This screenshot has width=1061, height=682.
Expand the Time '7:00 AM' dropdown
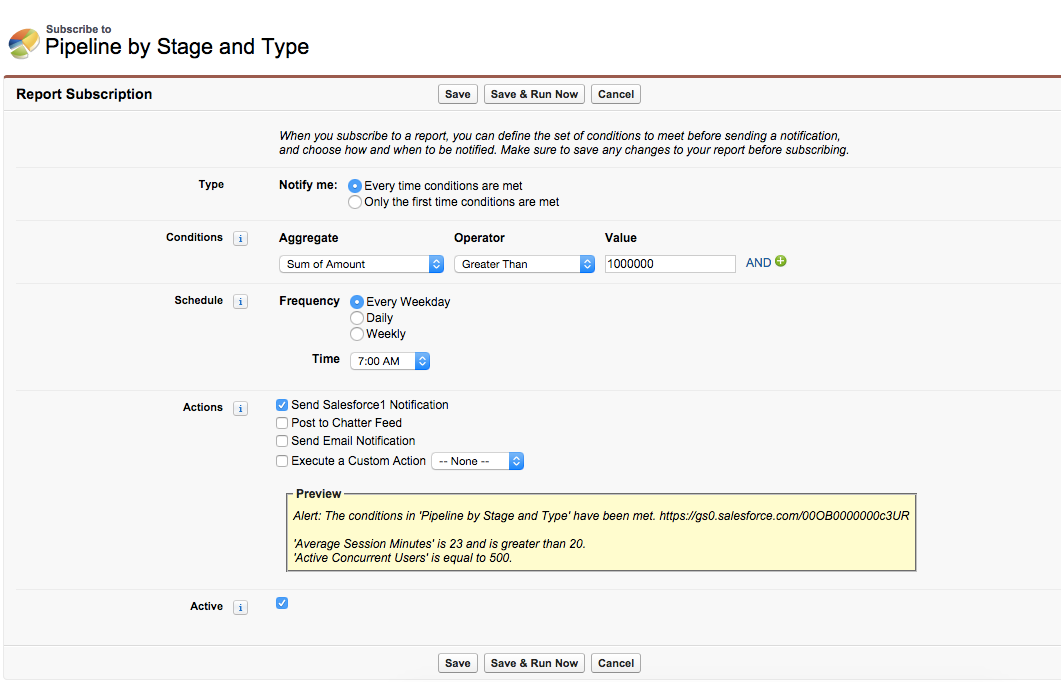389,361
